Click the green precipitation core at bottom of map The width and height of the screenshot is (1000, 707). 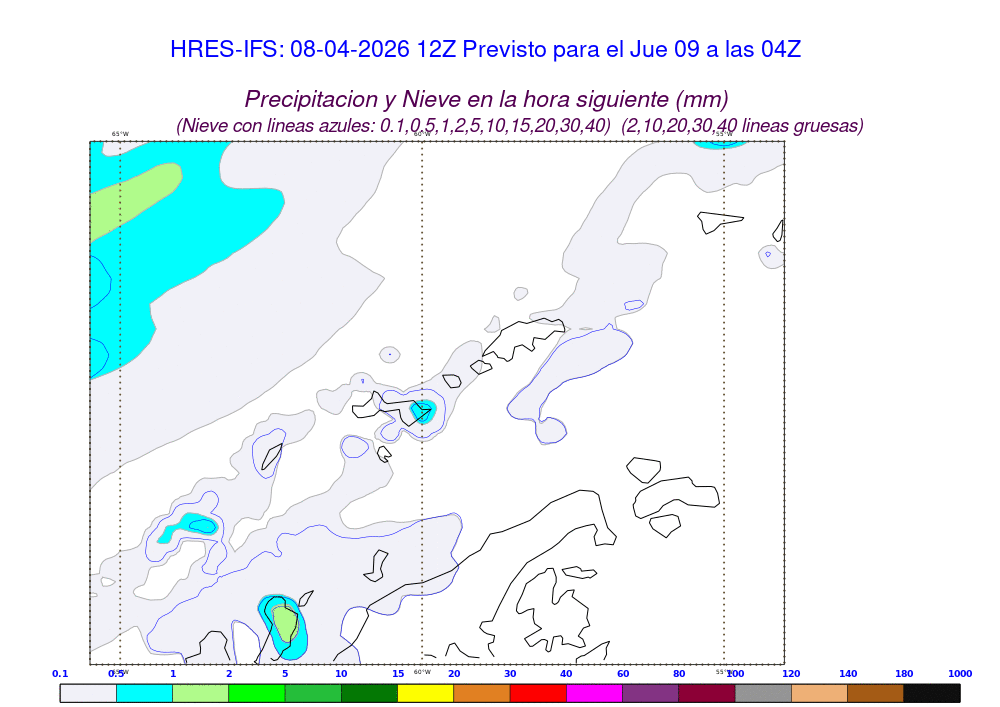(285, 624)
